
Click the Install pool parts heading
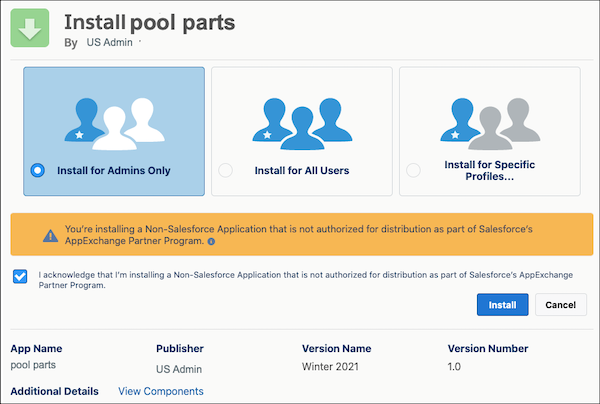(x=150, y=22)
